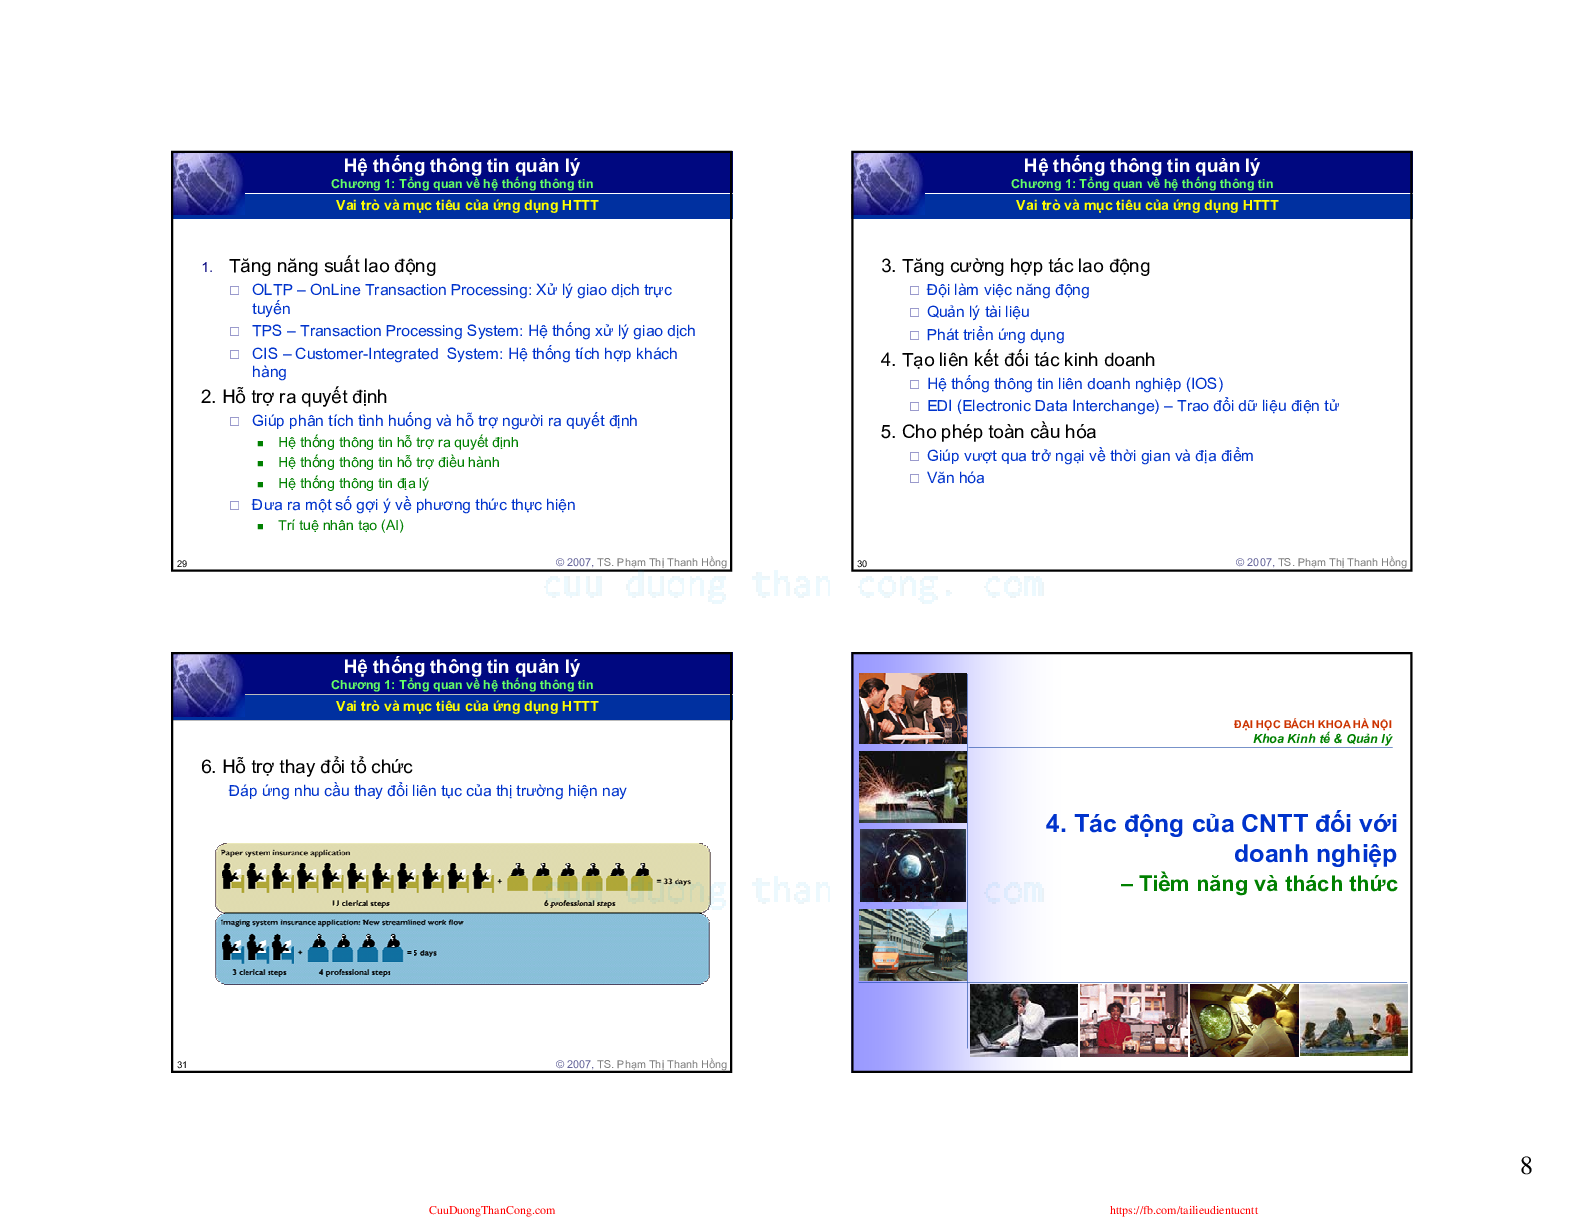Click slide 29 title 'Hệ thống thông tin quản lý'
Screen dimensions: 1584x1224
462,166
